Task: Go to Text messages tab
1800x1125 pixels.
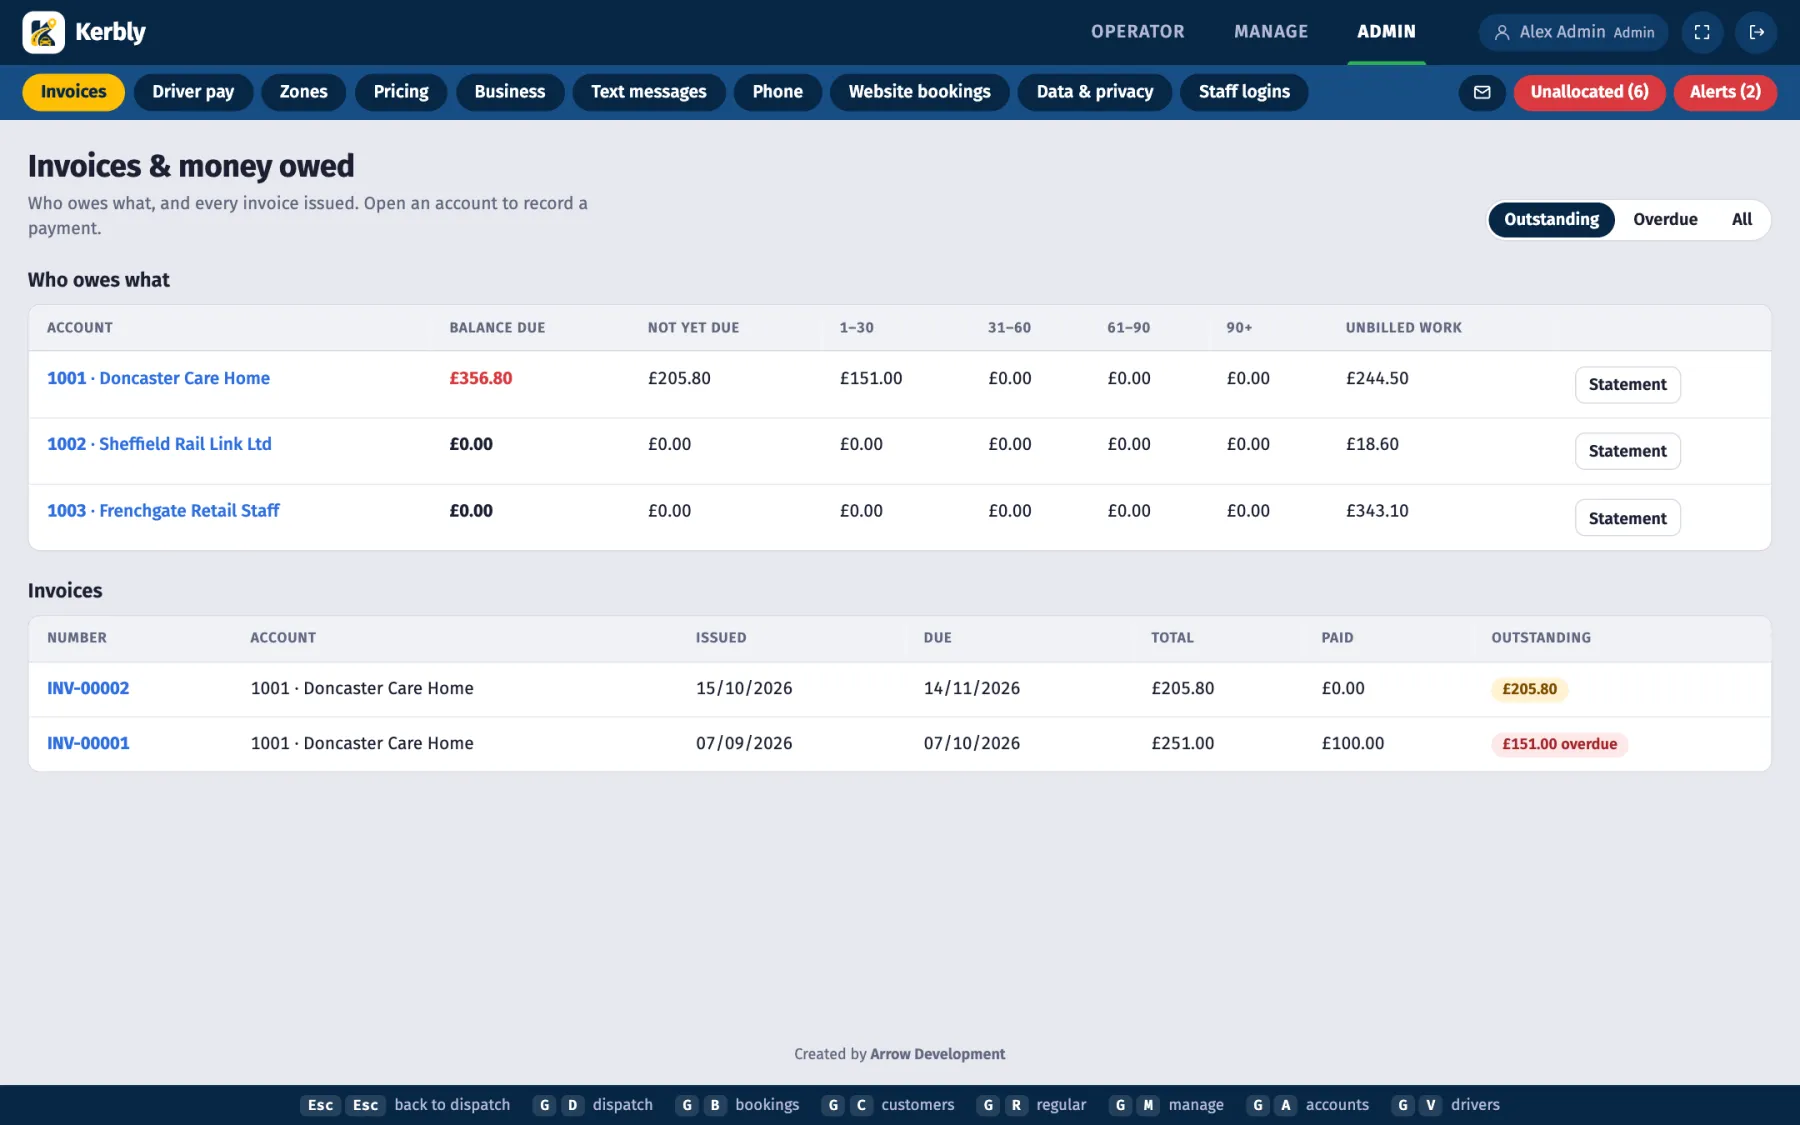Action: point(649,92)
